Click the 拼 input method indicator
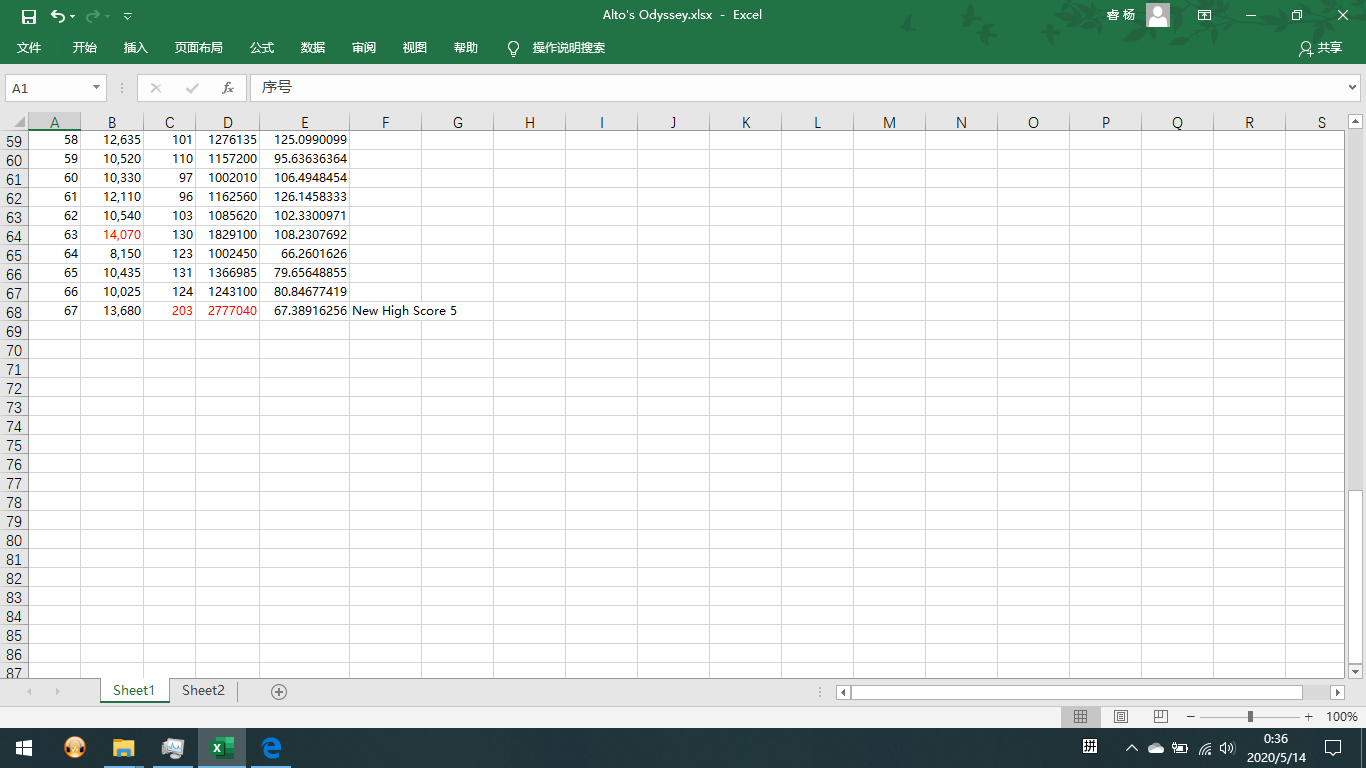 1091,747
